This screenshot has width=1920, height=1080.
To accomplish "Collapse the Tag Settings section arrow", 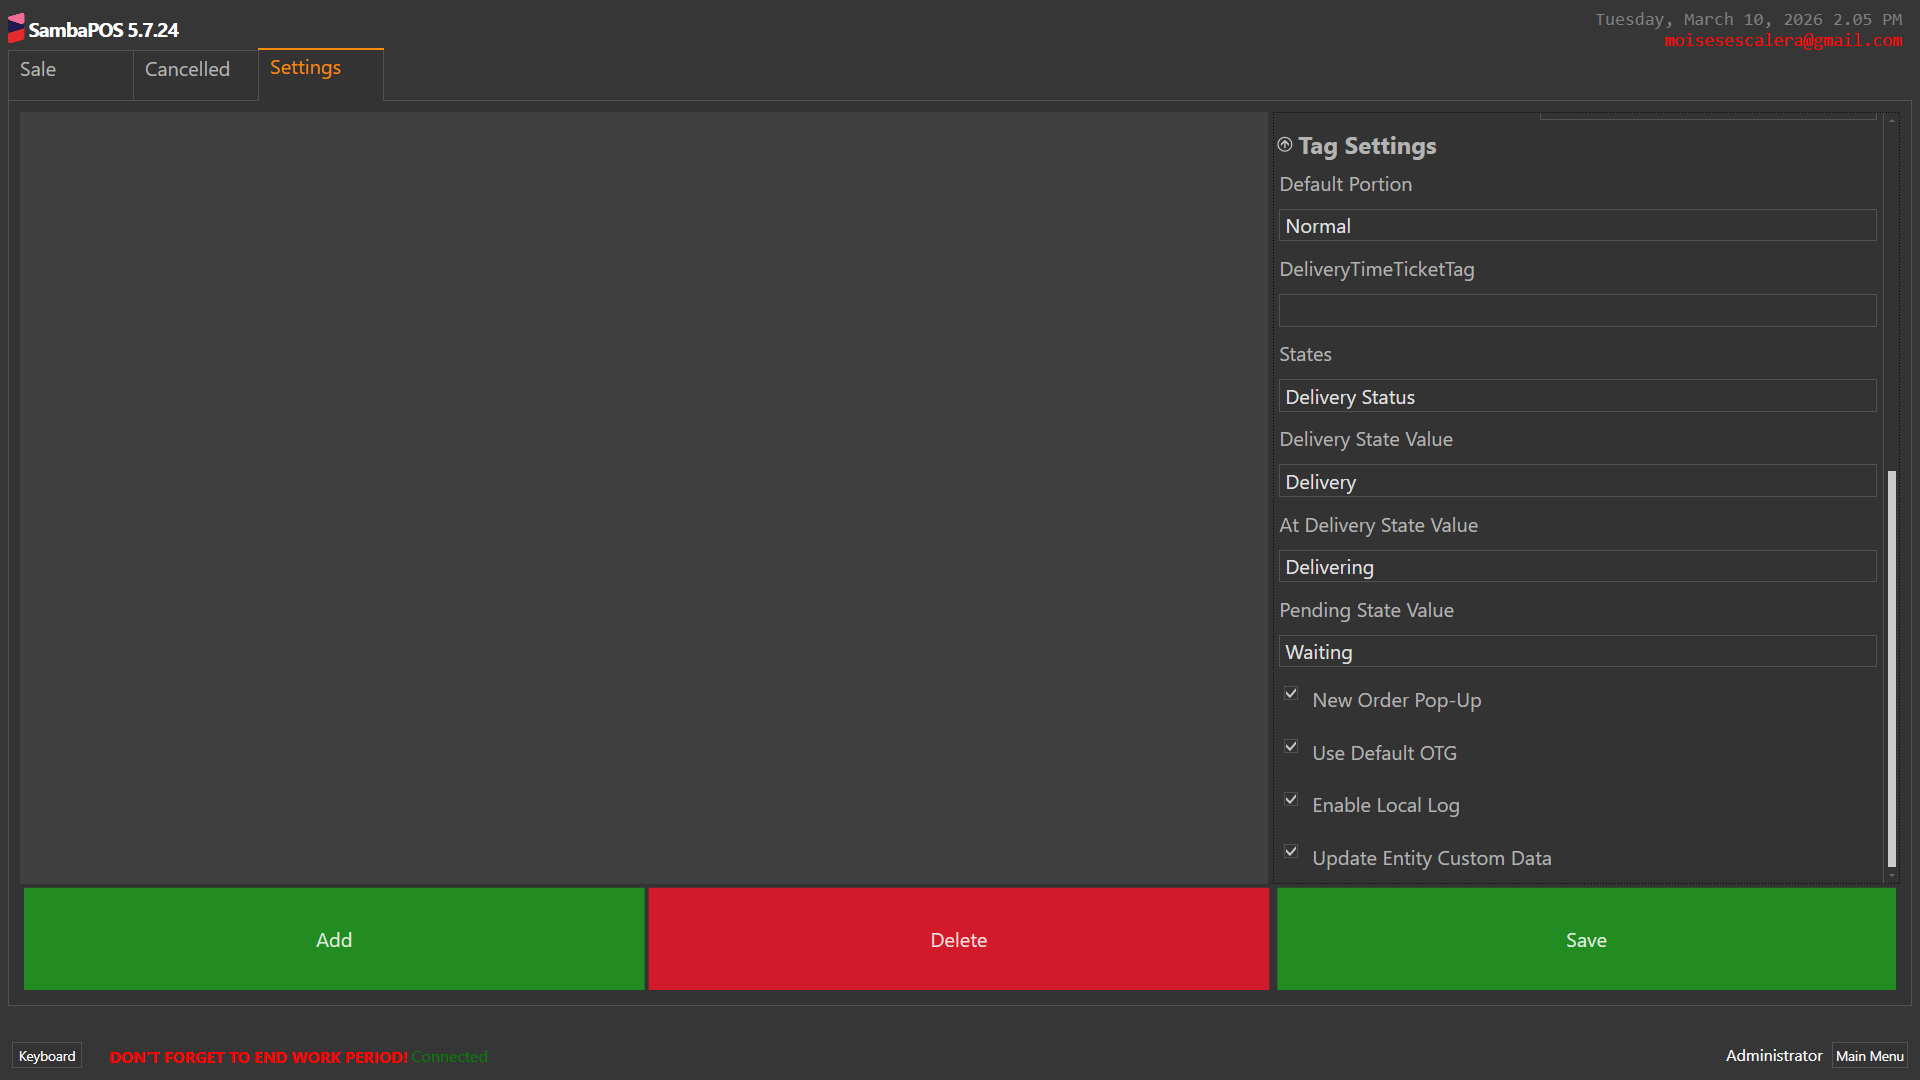I will (1285, 145).
